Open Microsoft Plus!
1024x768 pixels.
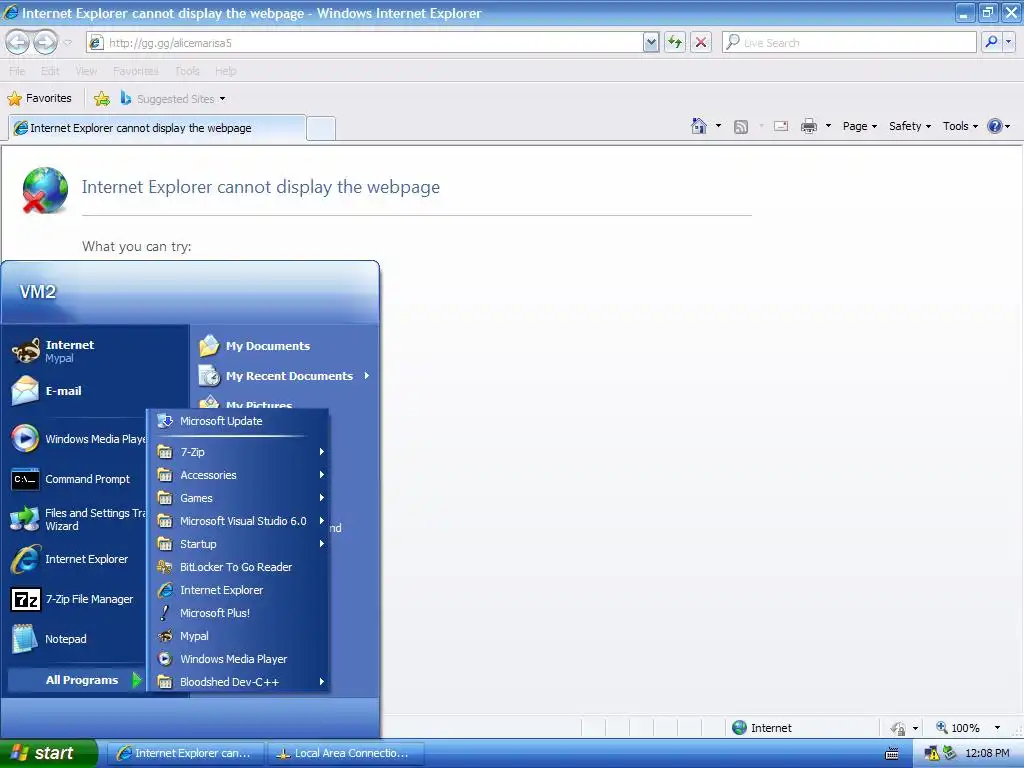coord(238,613)
